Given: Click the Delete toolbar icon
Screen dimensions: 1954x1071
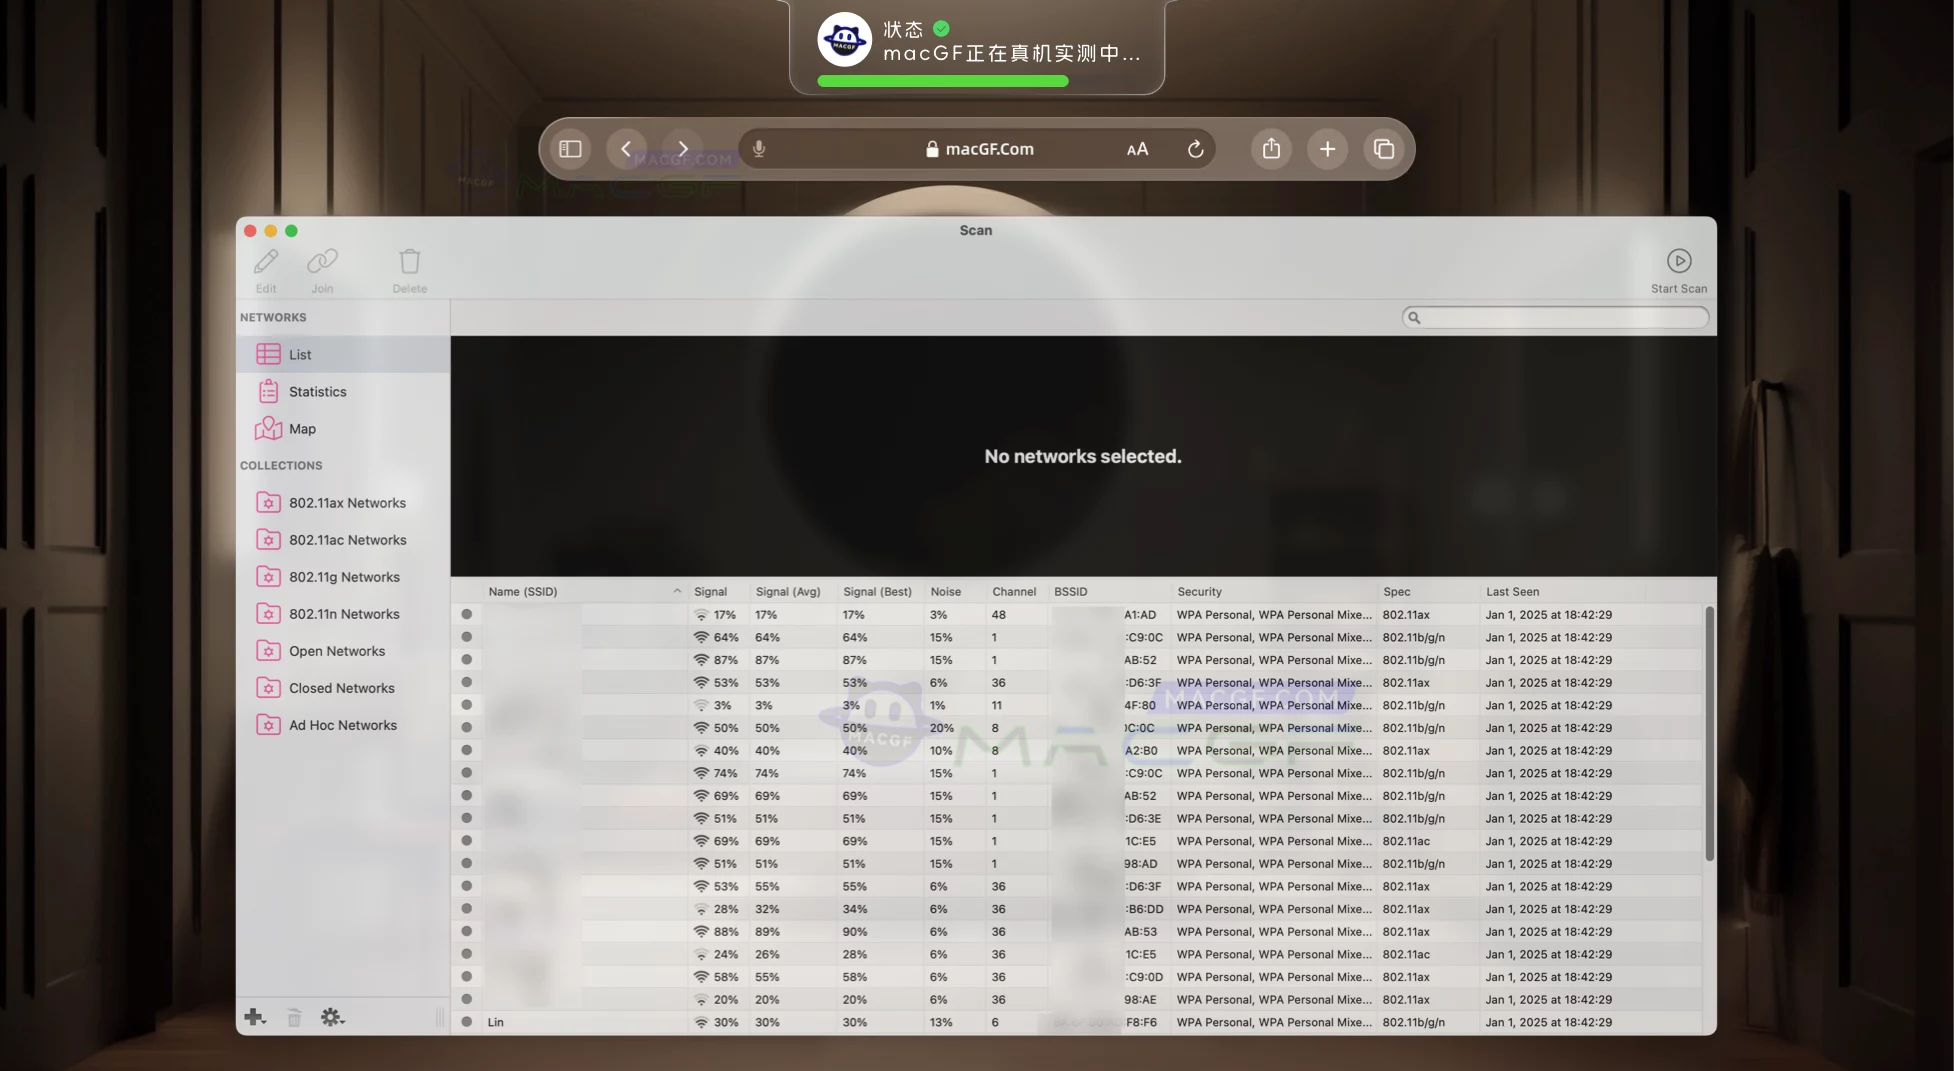Looking at the screenshot, I should (x=410, y=262).
